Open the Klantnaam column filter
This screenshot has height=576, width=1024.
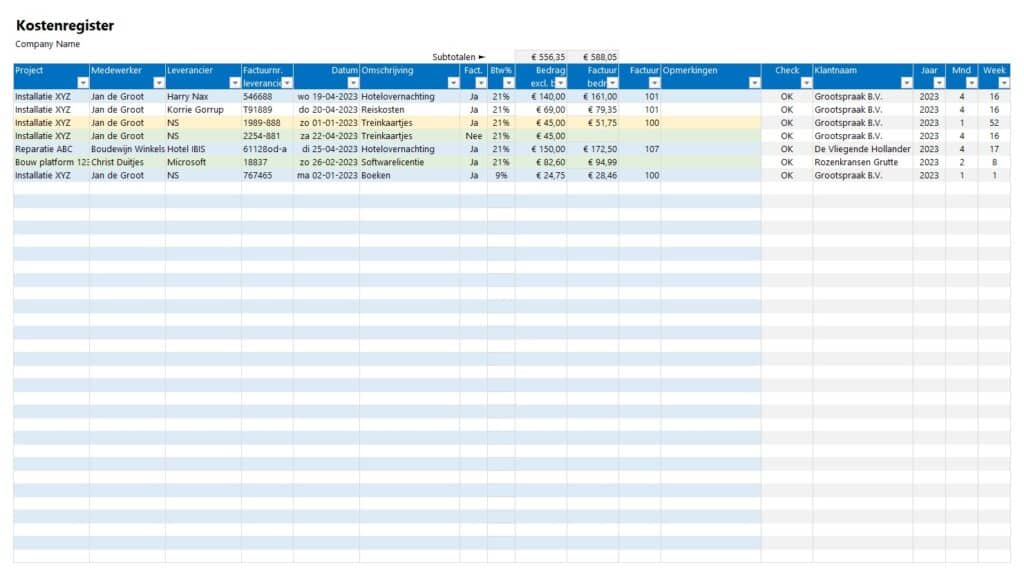pos(908,80)
